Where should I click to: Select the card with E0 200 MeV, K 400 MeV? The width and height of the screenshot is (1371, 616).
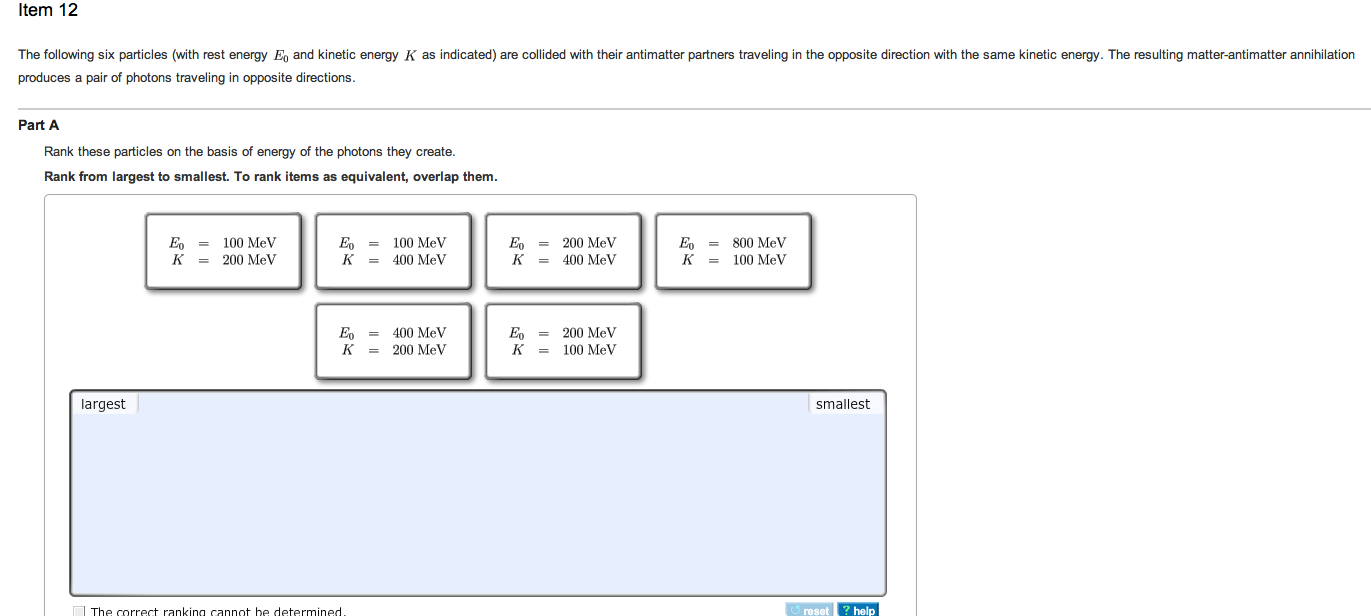563,251
